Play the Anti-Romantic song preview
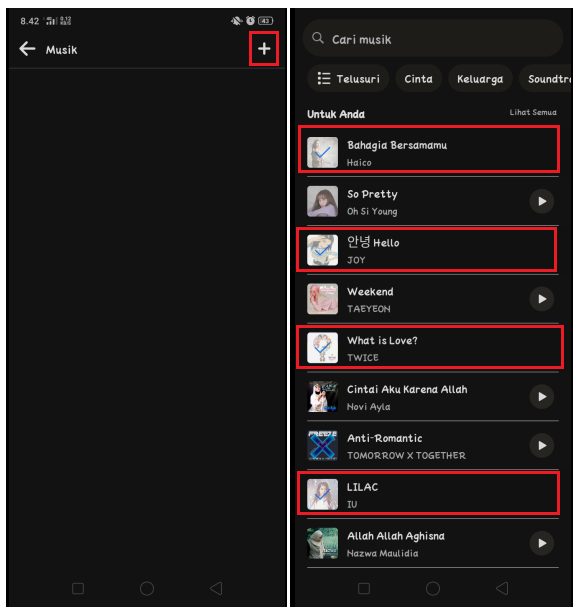Screen dimensions: 580x612 pos(542,445)
